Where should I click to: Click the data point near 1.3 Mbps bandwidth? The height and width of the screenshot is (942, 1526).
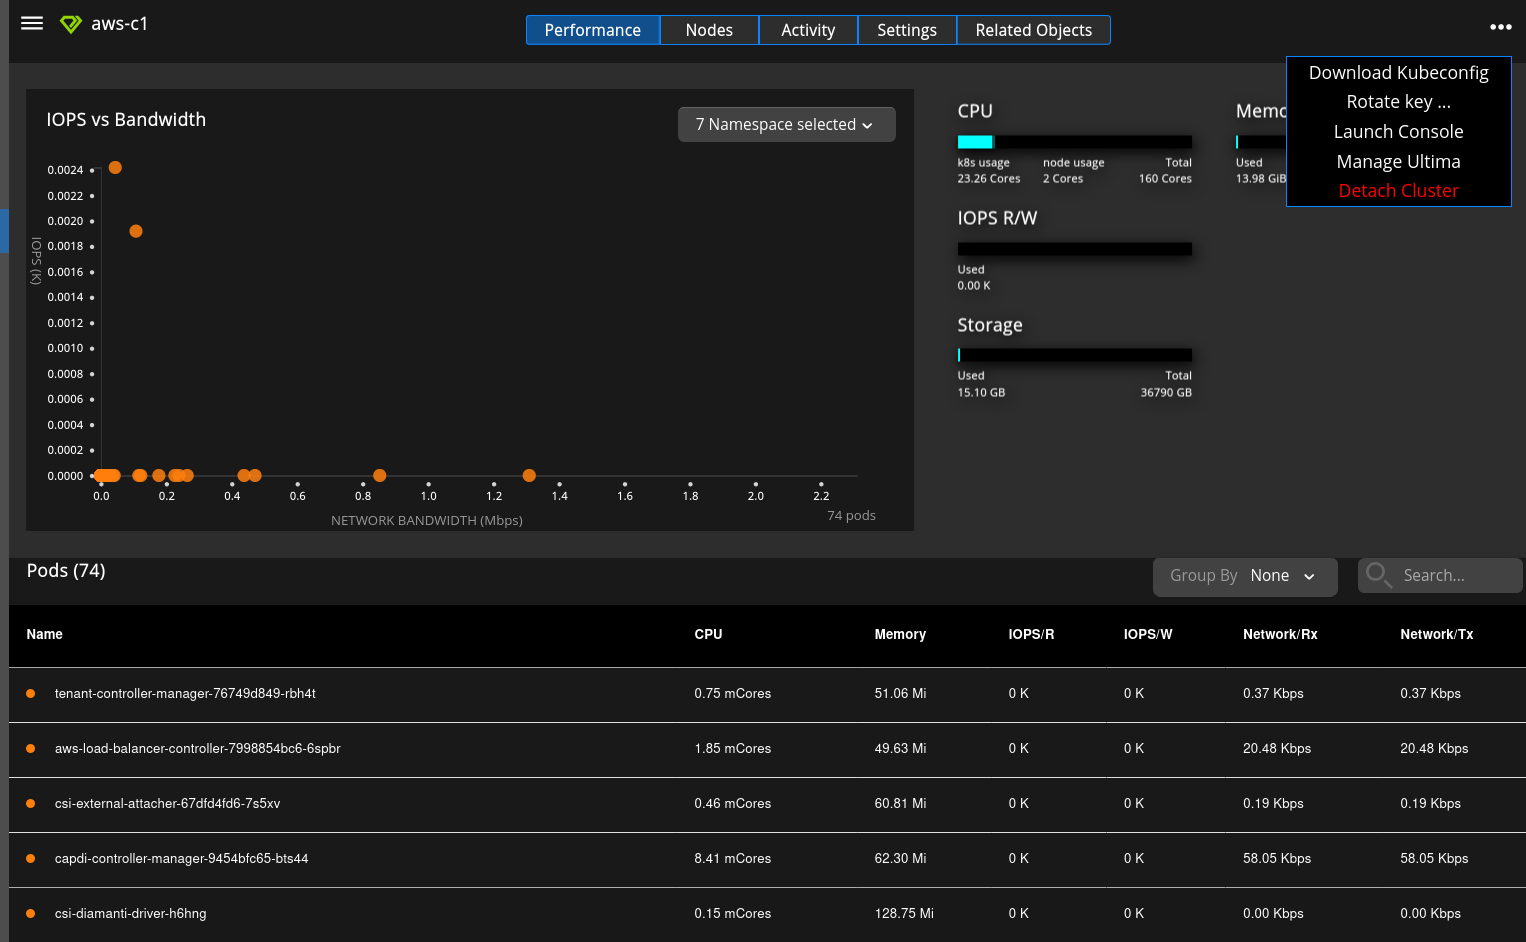[529, 476]
